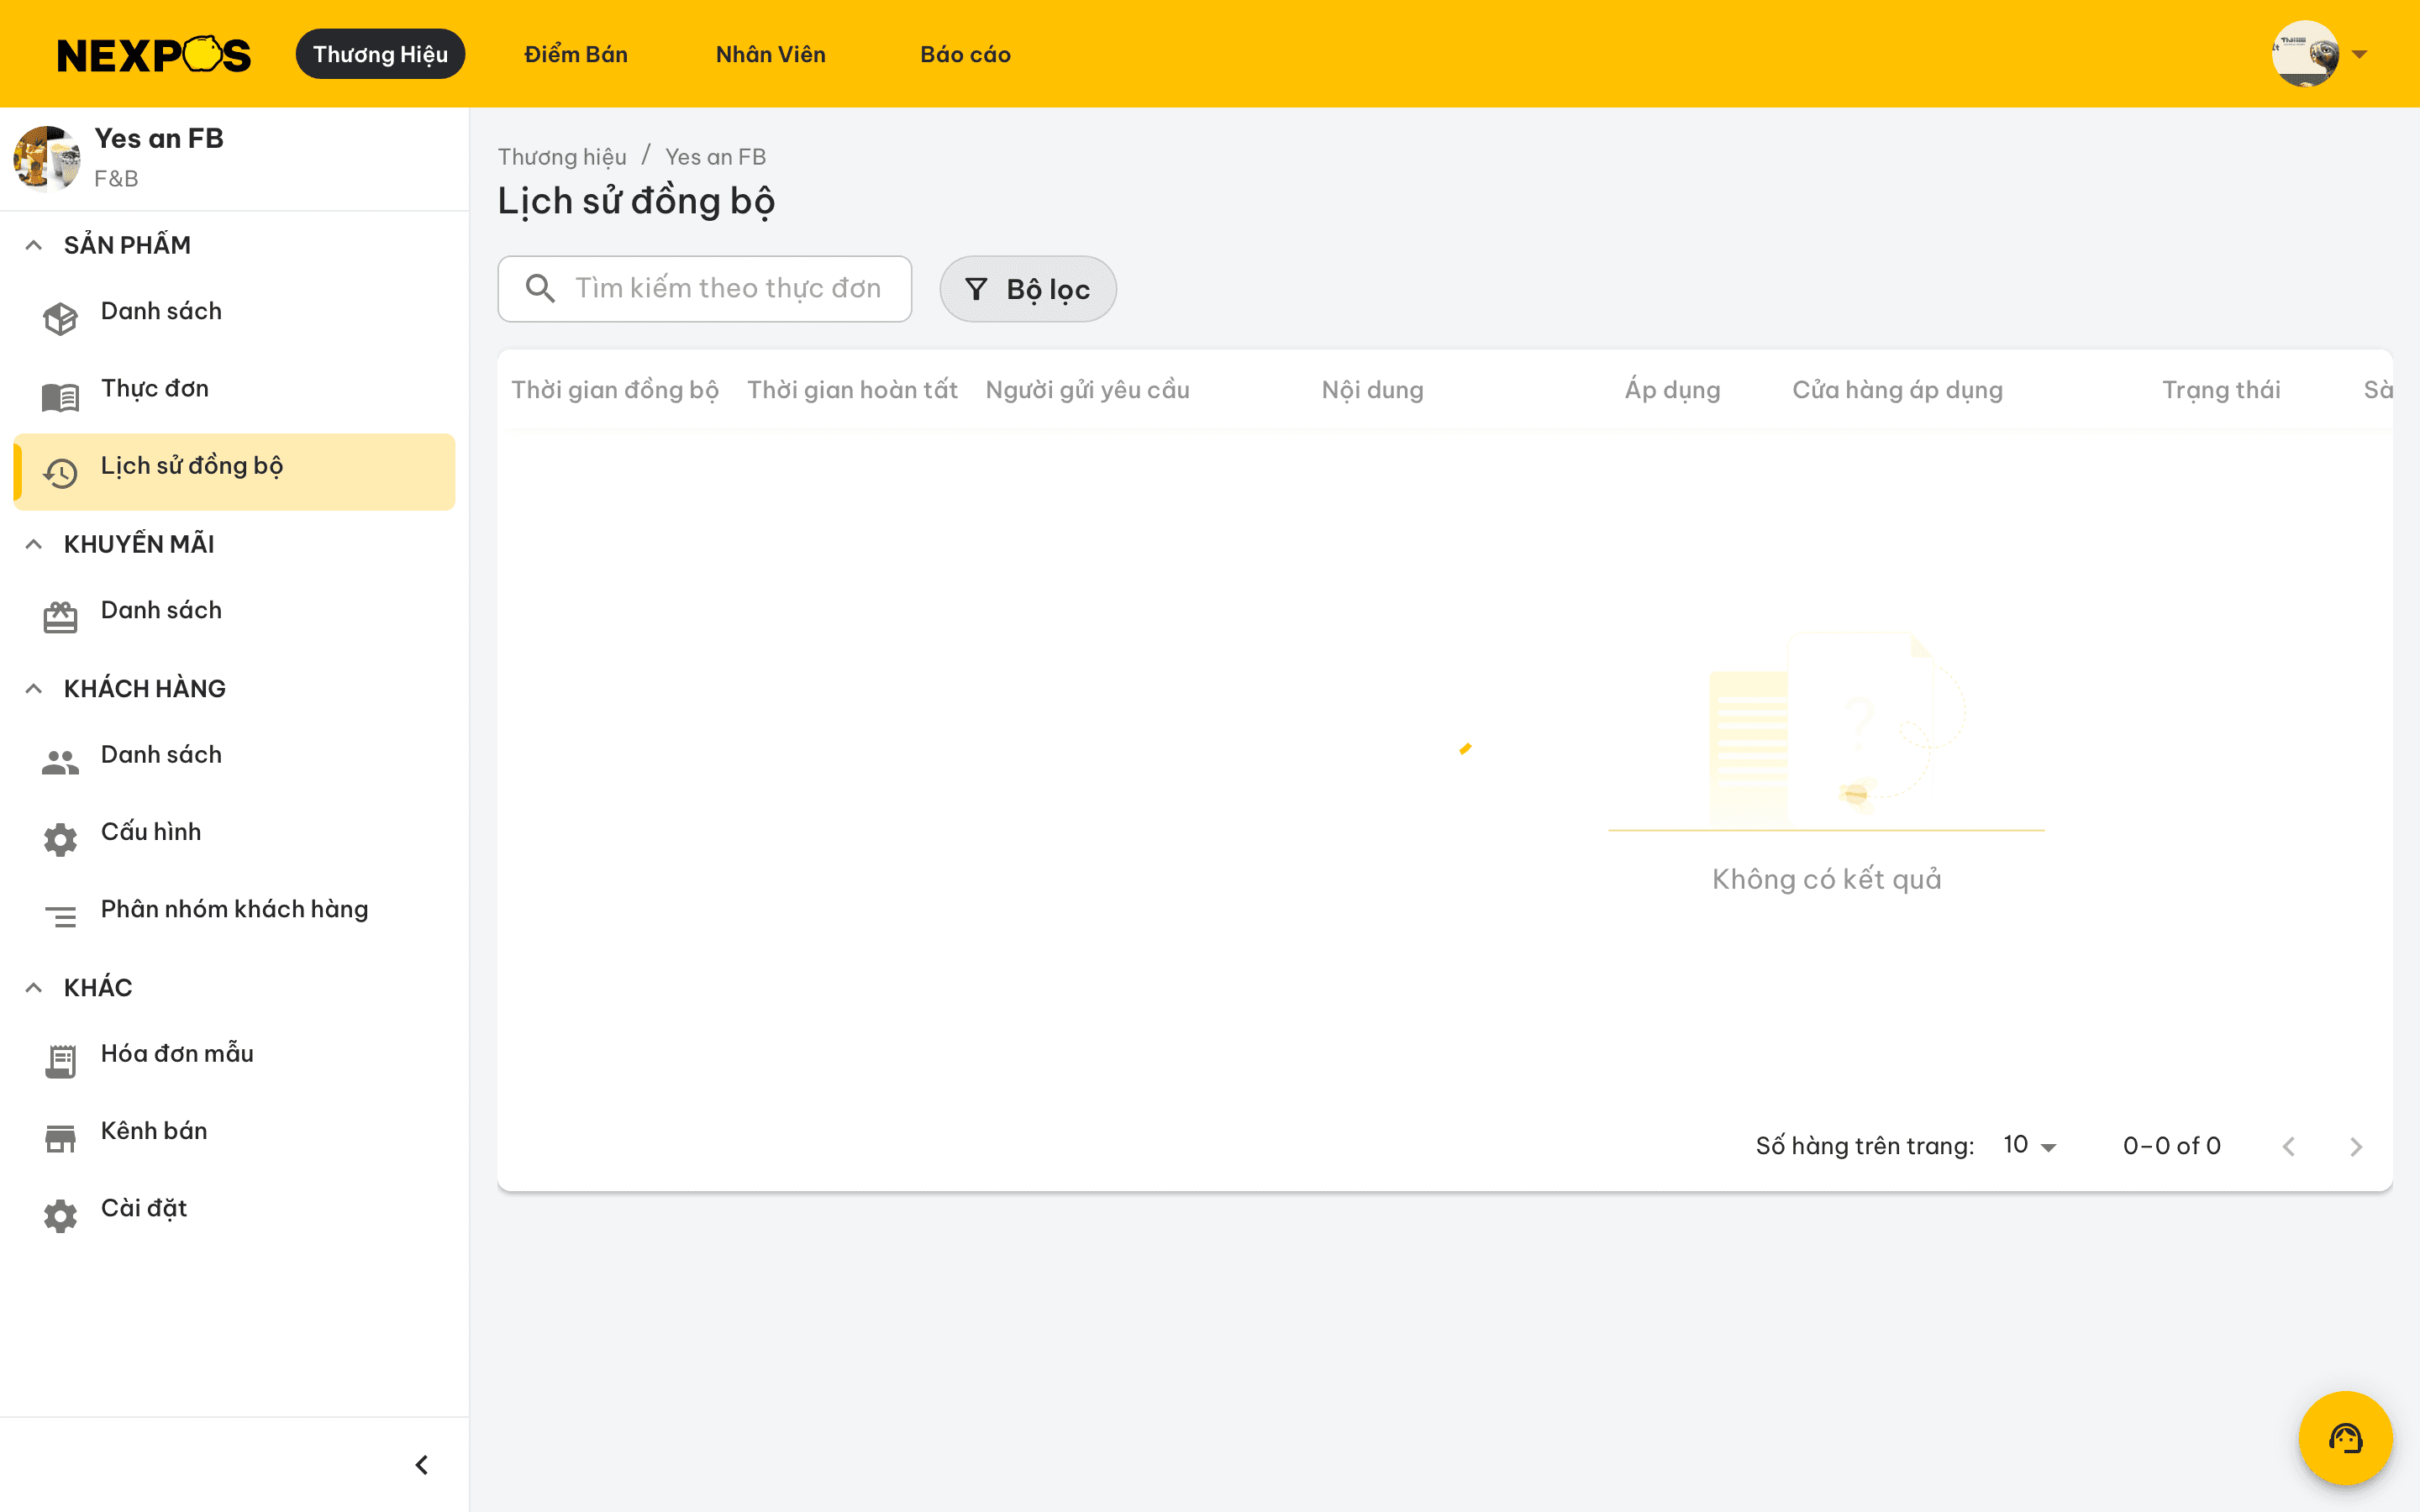The width and height of the screenshot is (2420, 1512).
Task: Click the customer people icon
Action: pyautogui.click(x=60, y=763)
